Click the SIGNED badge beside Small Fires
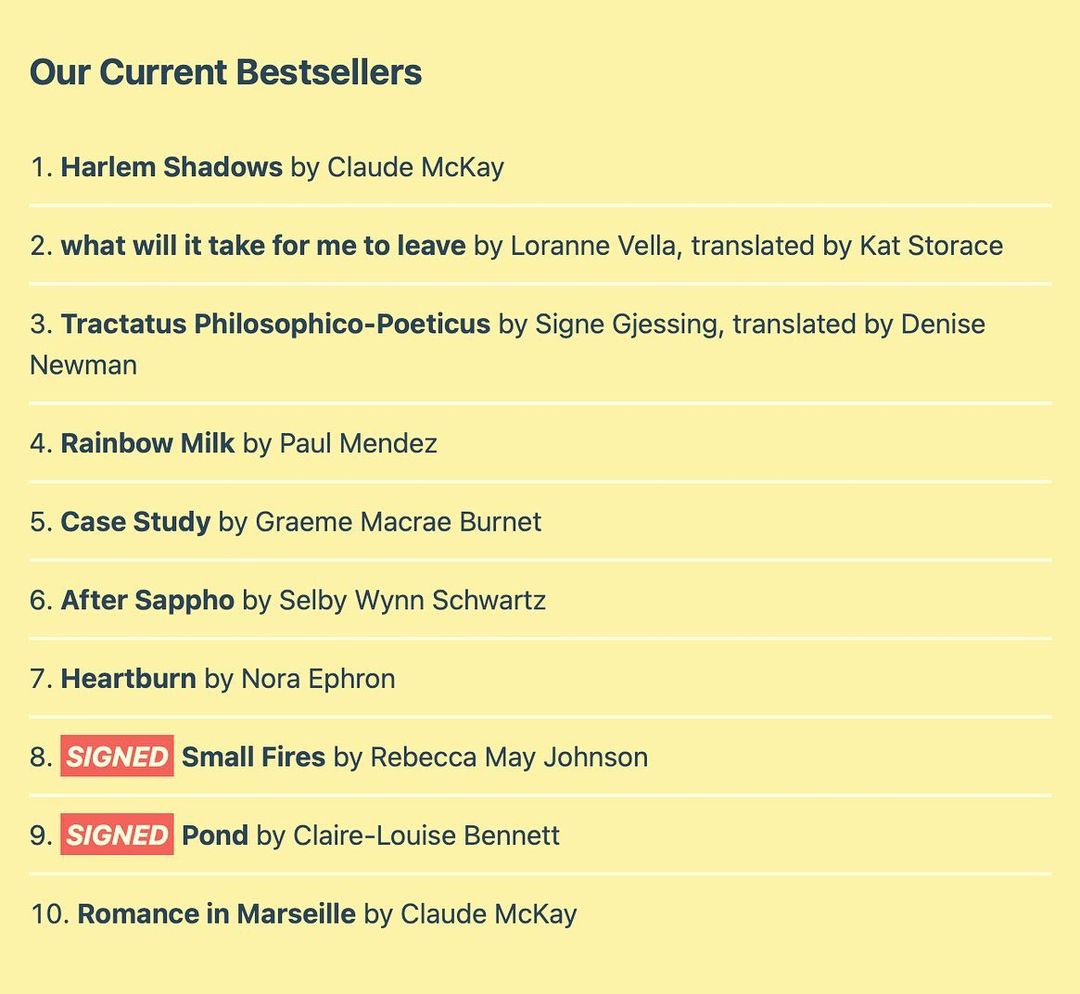This screenshot has width=1080, height=994. 117,757
